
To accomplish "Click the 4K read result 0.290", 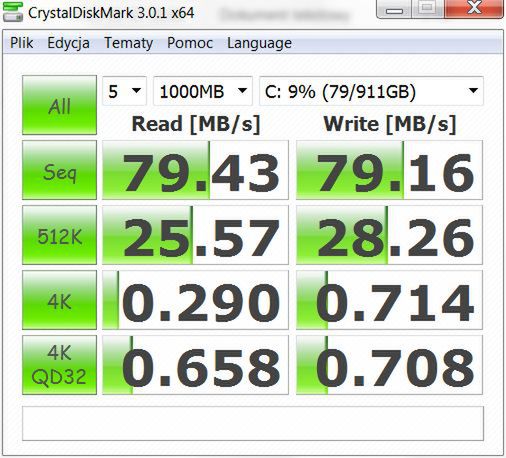I will [195, 300].
